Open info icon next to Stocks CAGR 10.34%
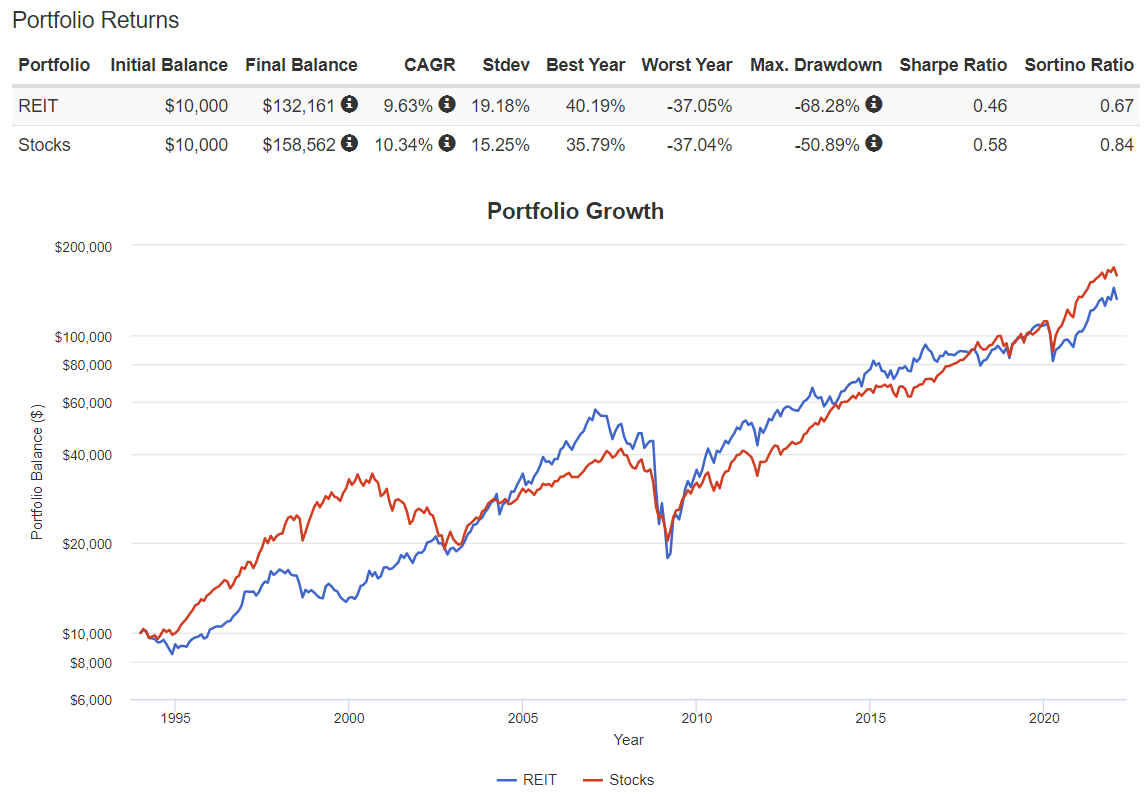Screen dimensions: 1148x799 pos(447,144)
